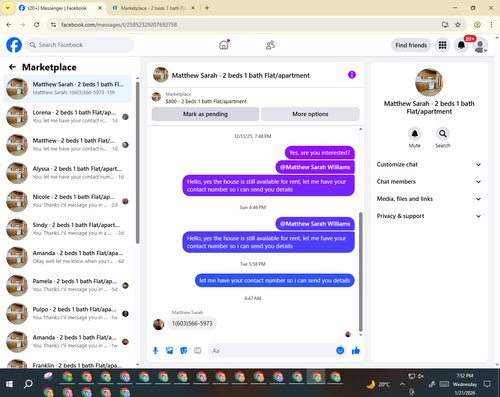Click Matthew Sarah's avatar beside phone message

click(x=158, y=324)
